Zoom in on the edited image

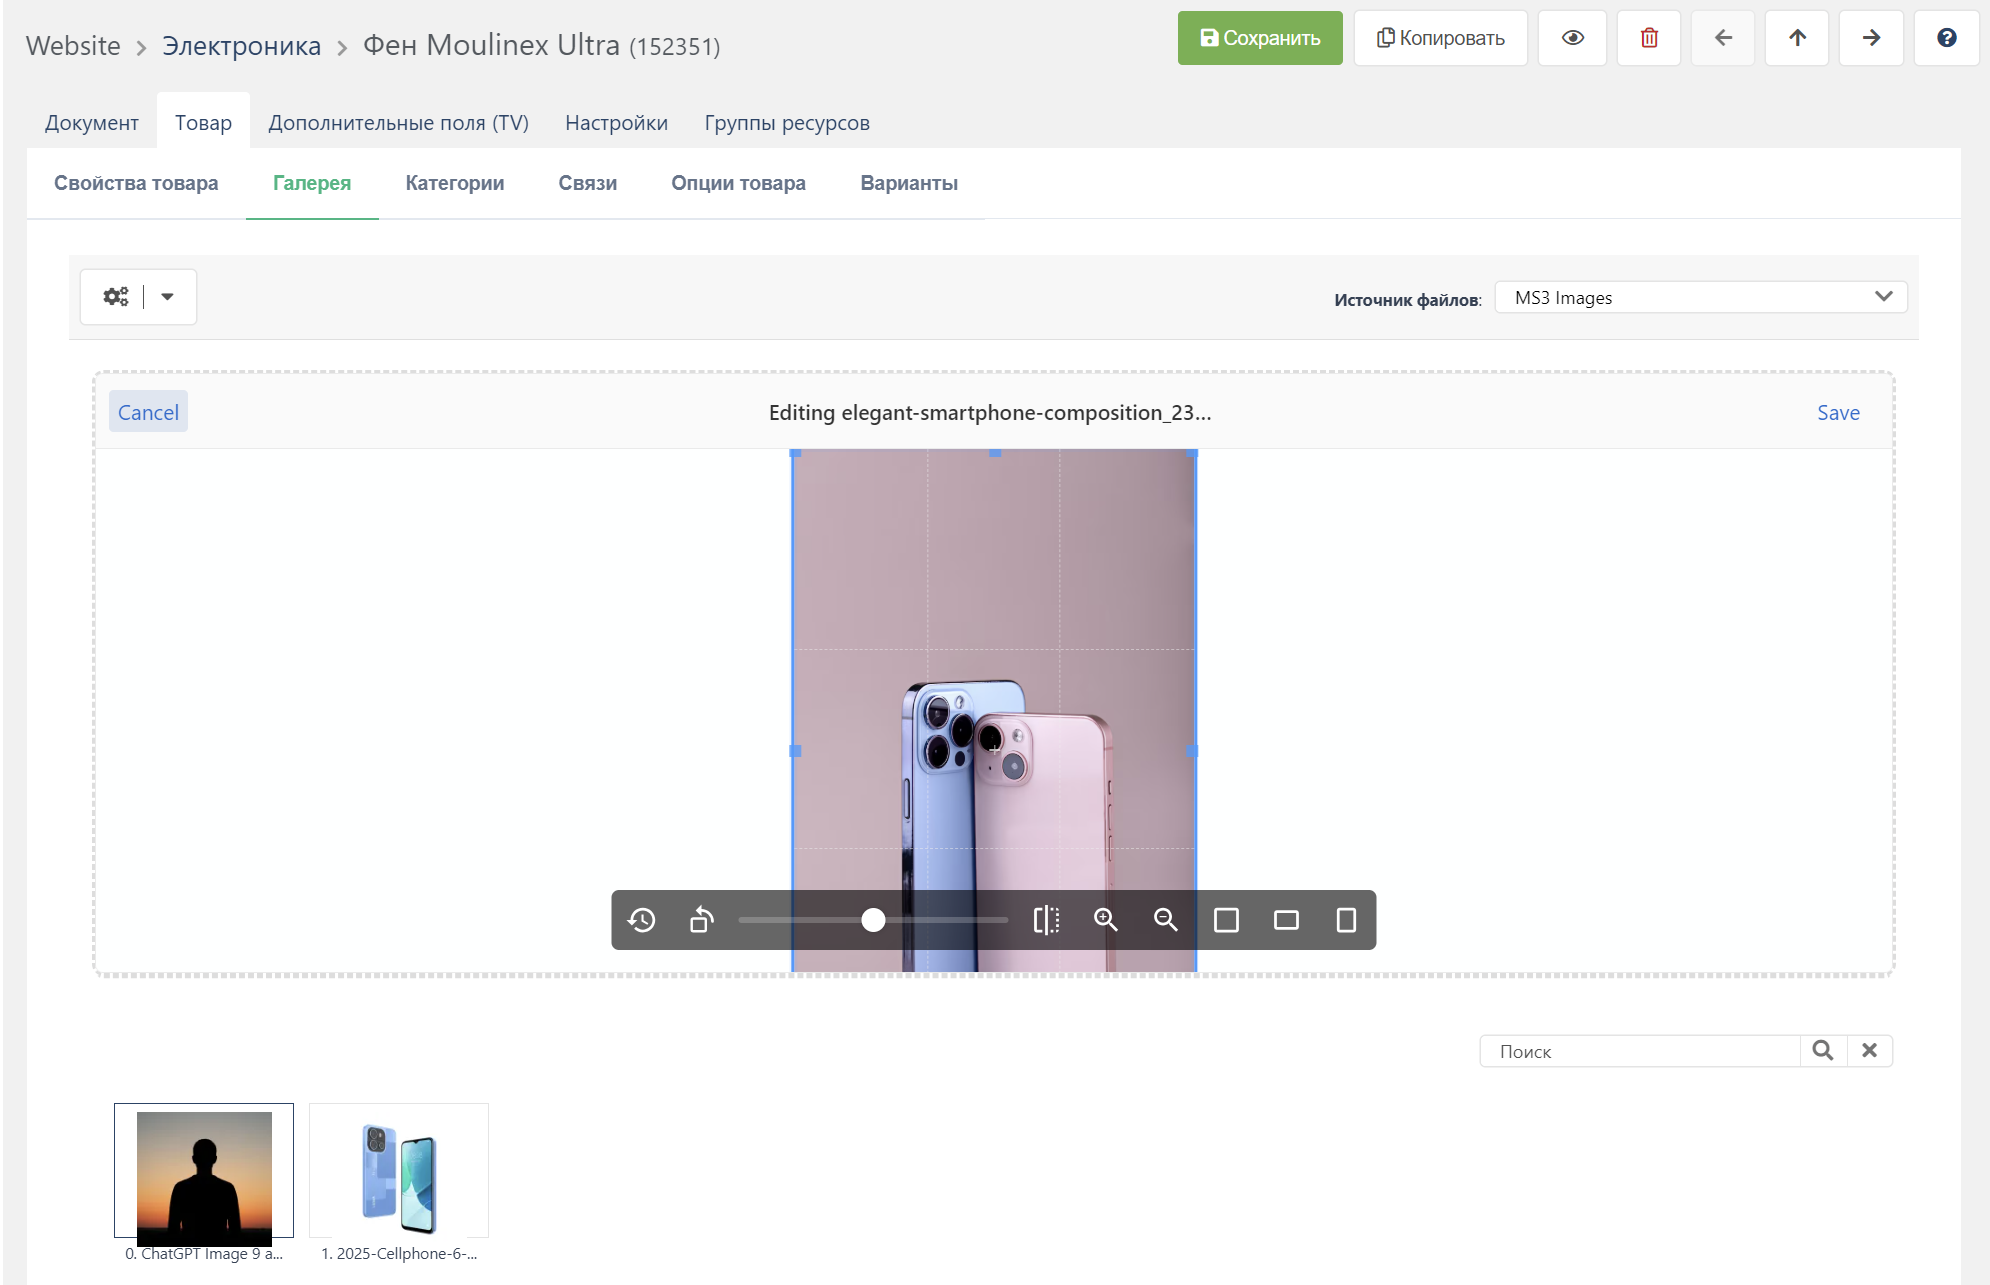1105,920
